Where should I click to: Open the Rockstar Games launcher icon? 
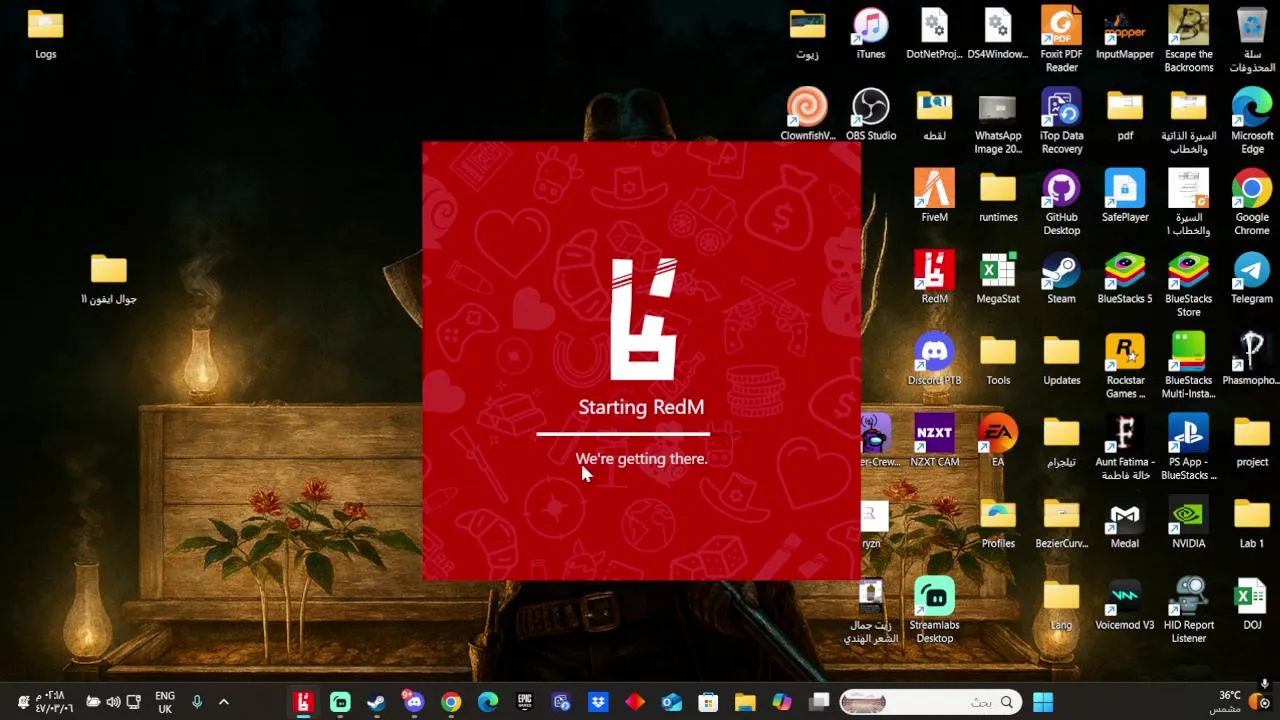1125,367
